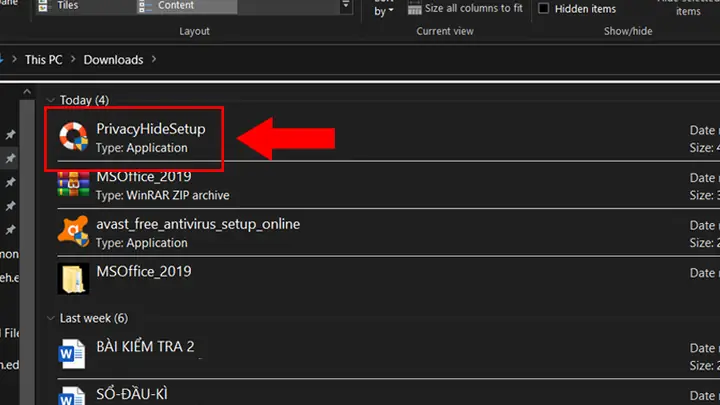Open the PrivacyHideSetup application icon

click(x=73, y=136)
